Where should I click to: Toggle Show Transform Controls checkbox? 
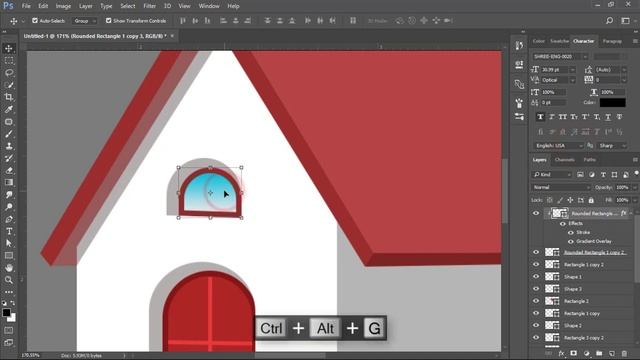(x=109, y=20)
